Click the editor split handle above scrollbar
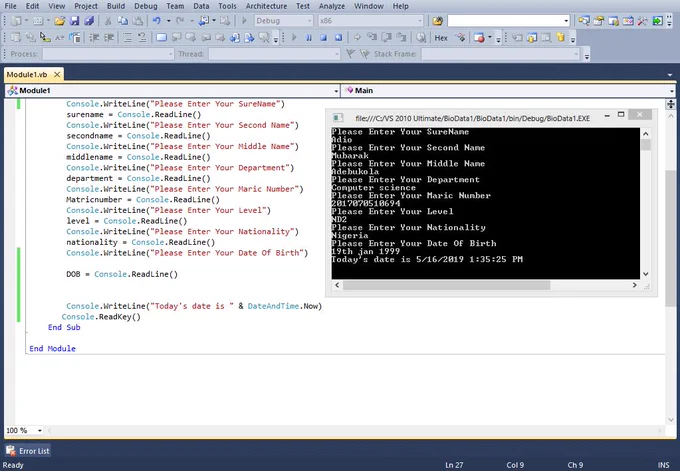This screenshot has width=680, height=471. (670, 104)
